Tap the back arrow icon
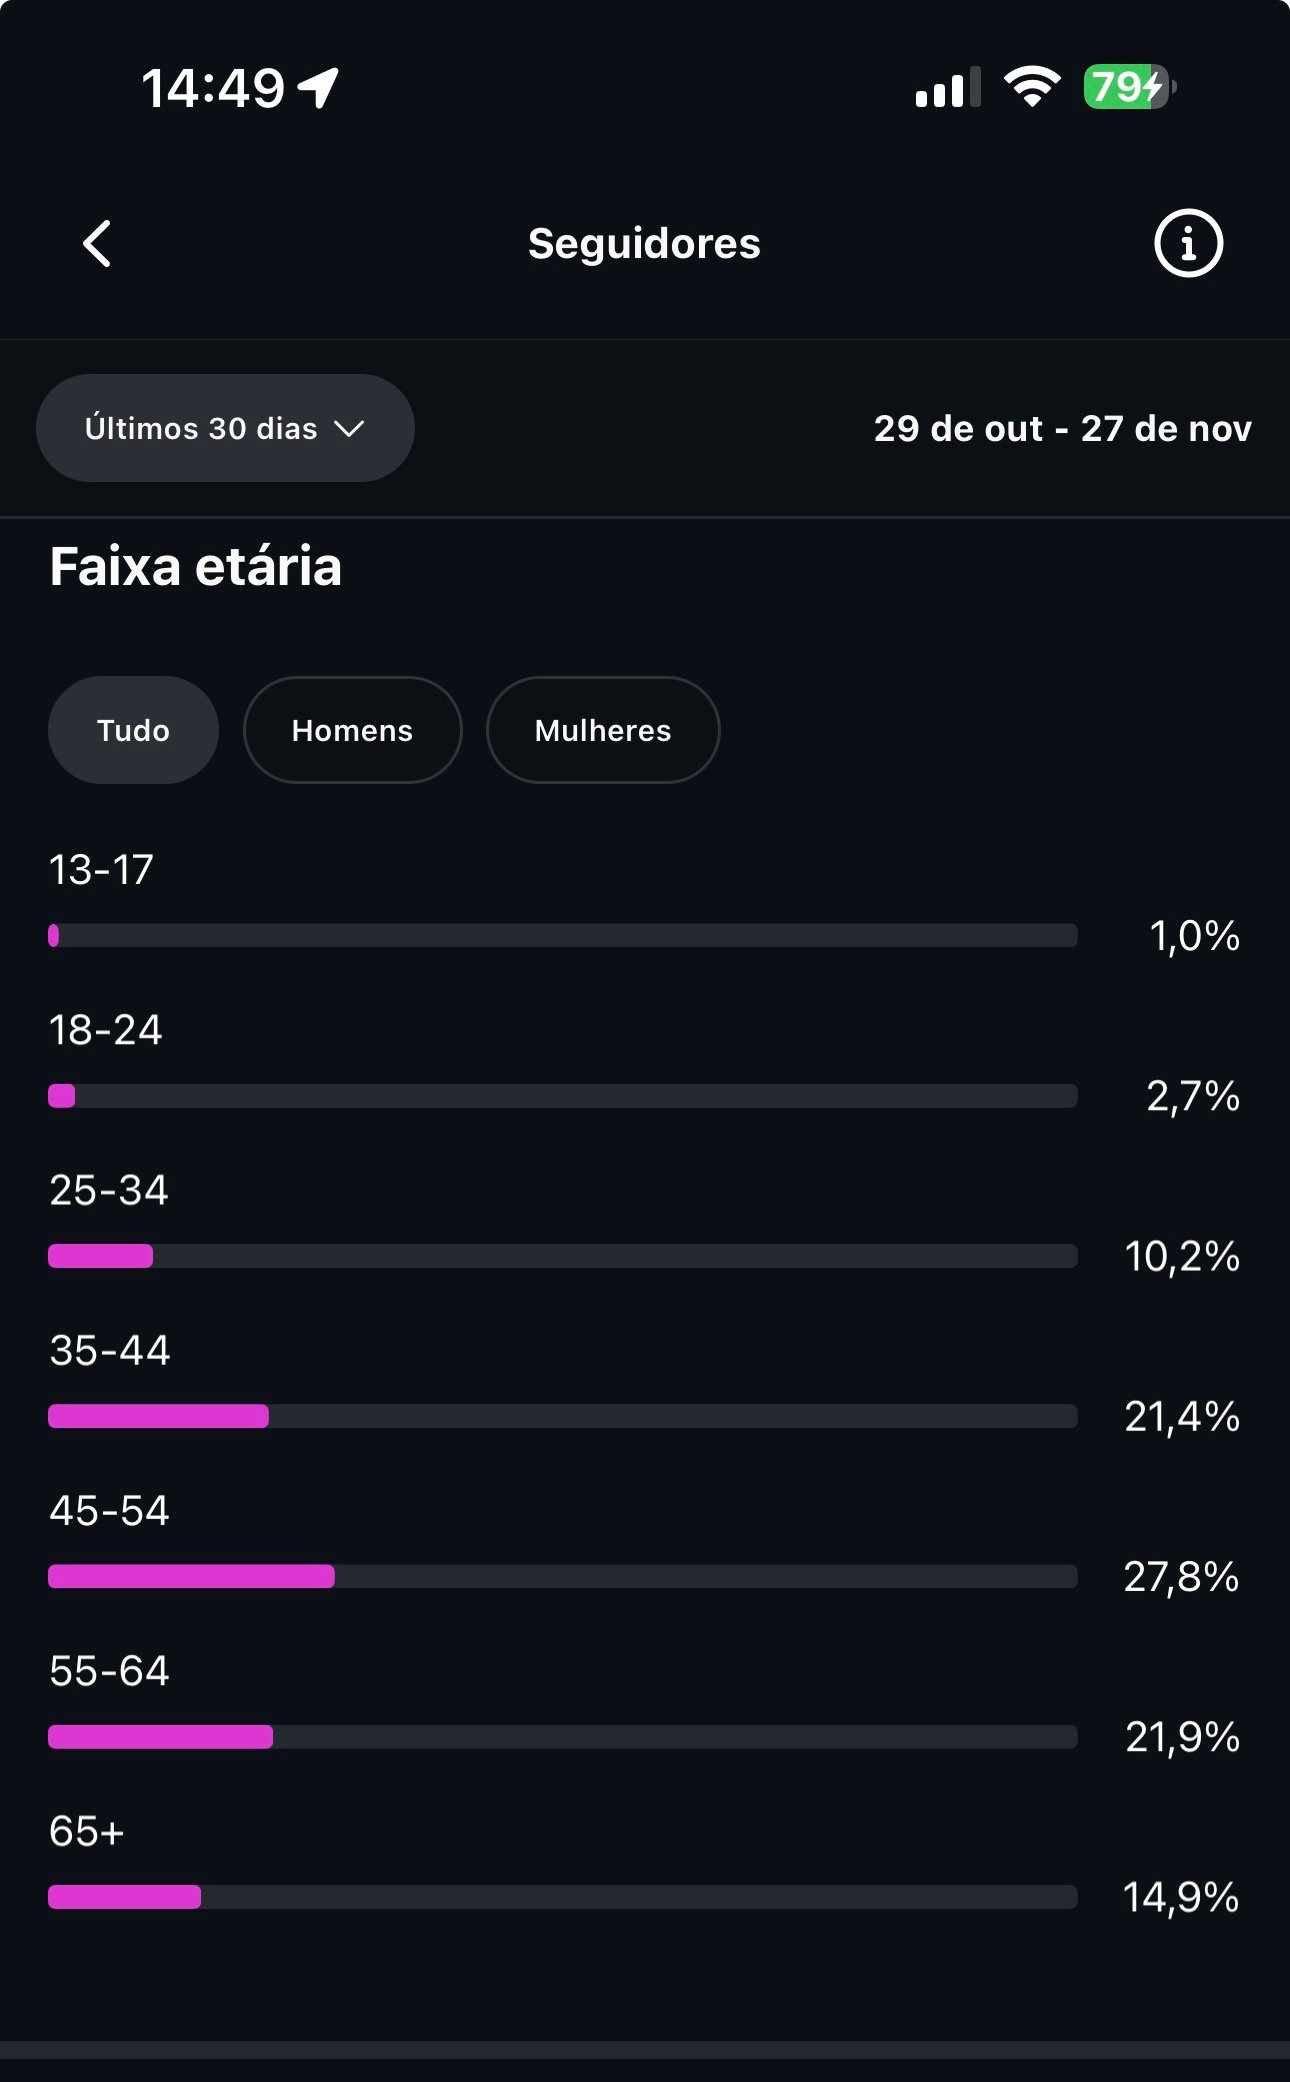This screenshot has height=2082, width=1290. pos(97,244)
